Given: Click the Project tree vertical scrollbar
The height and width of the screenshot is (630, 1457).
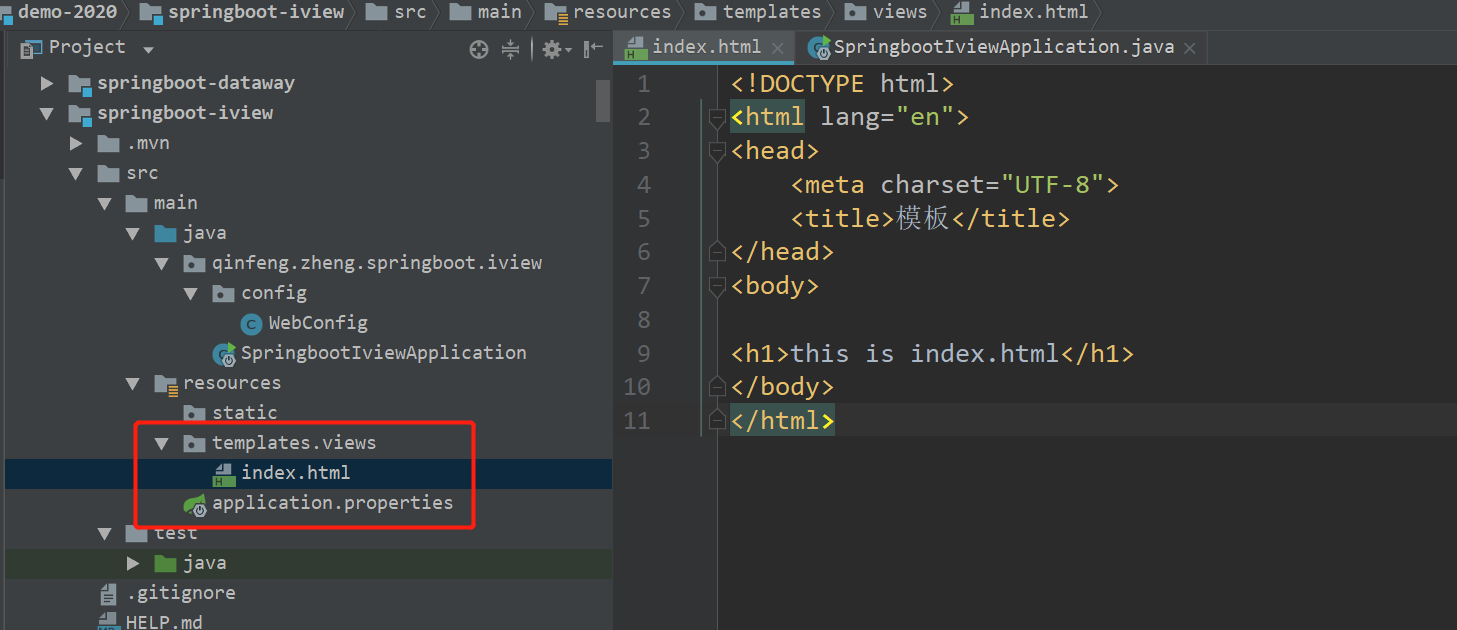Looking at the screenshot, I should click(x=603, y=100).
